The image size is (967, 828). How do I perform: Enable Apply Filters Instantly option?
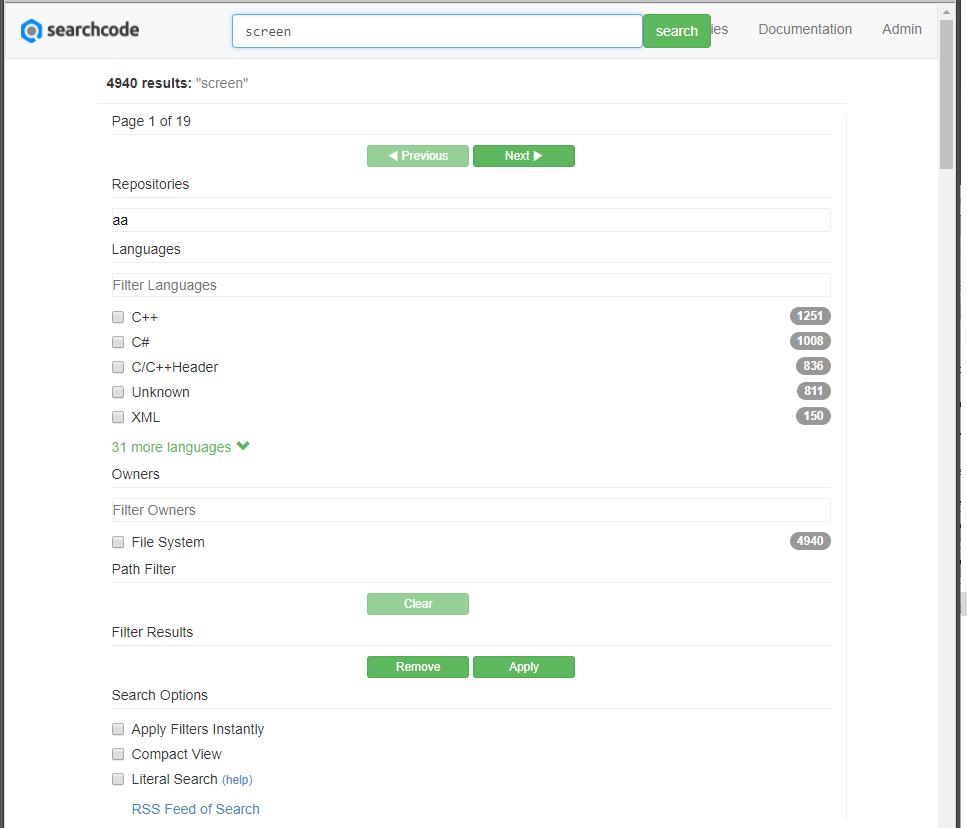118,729
